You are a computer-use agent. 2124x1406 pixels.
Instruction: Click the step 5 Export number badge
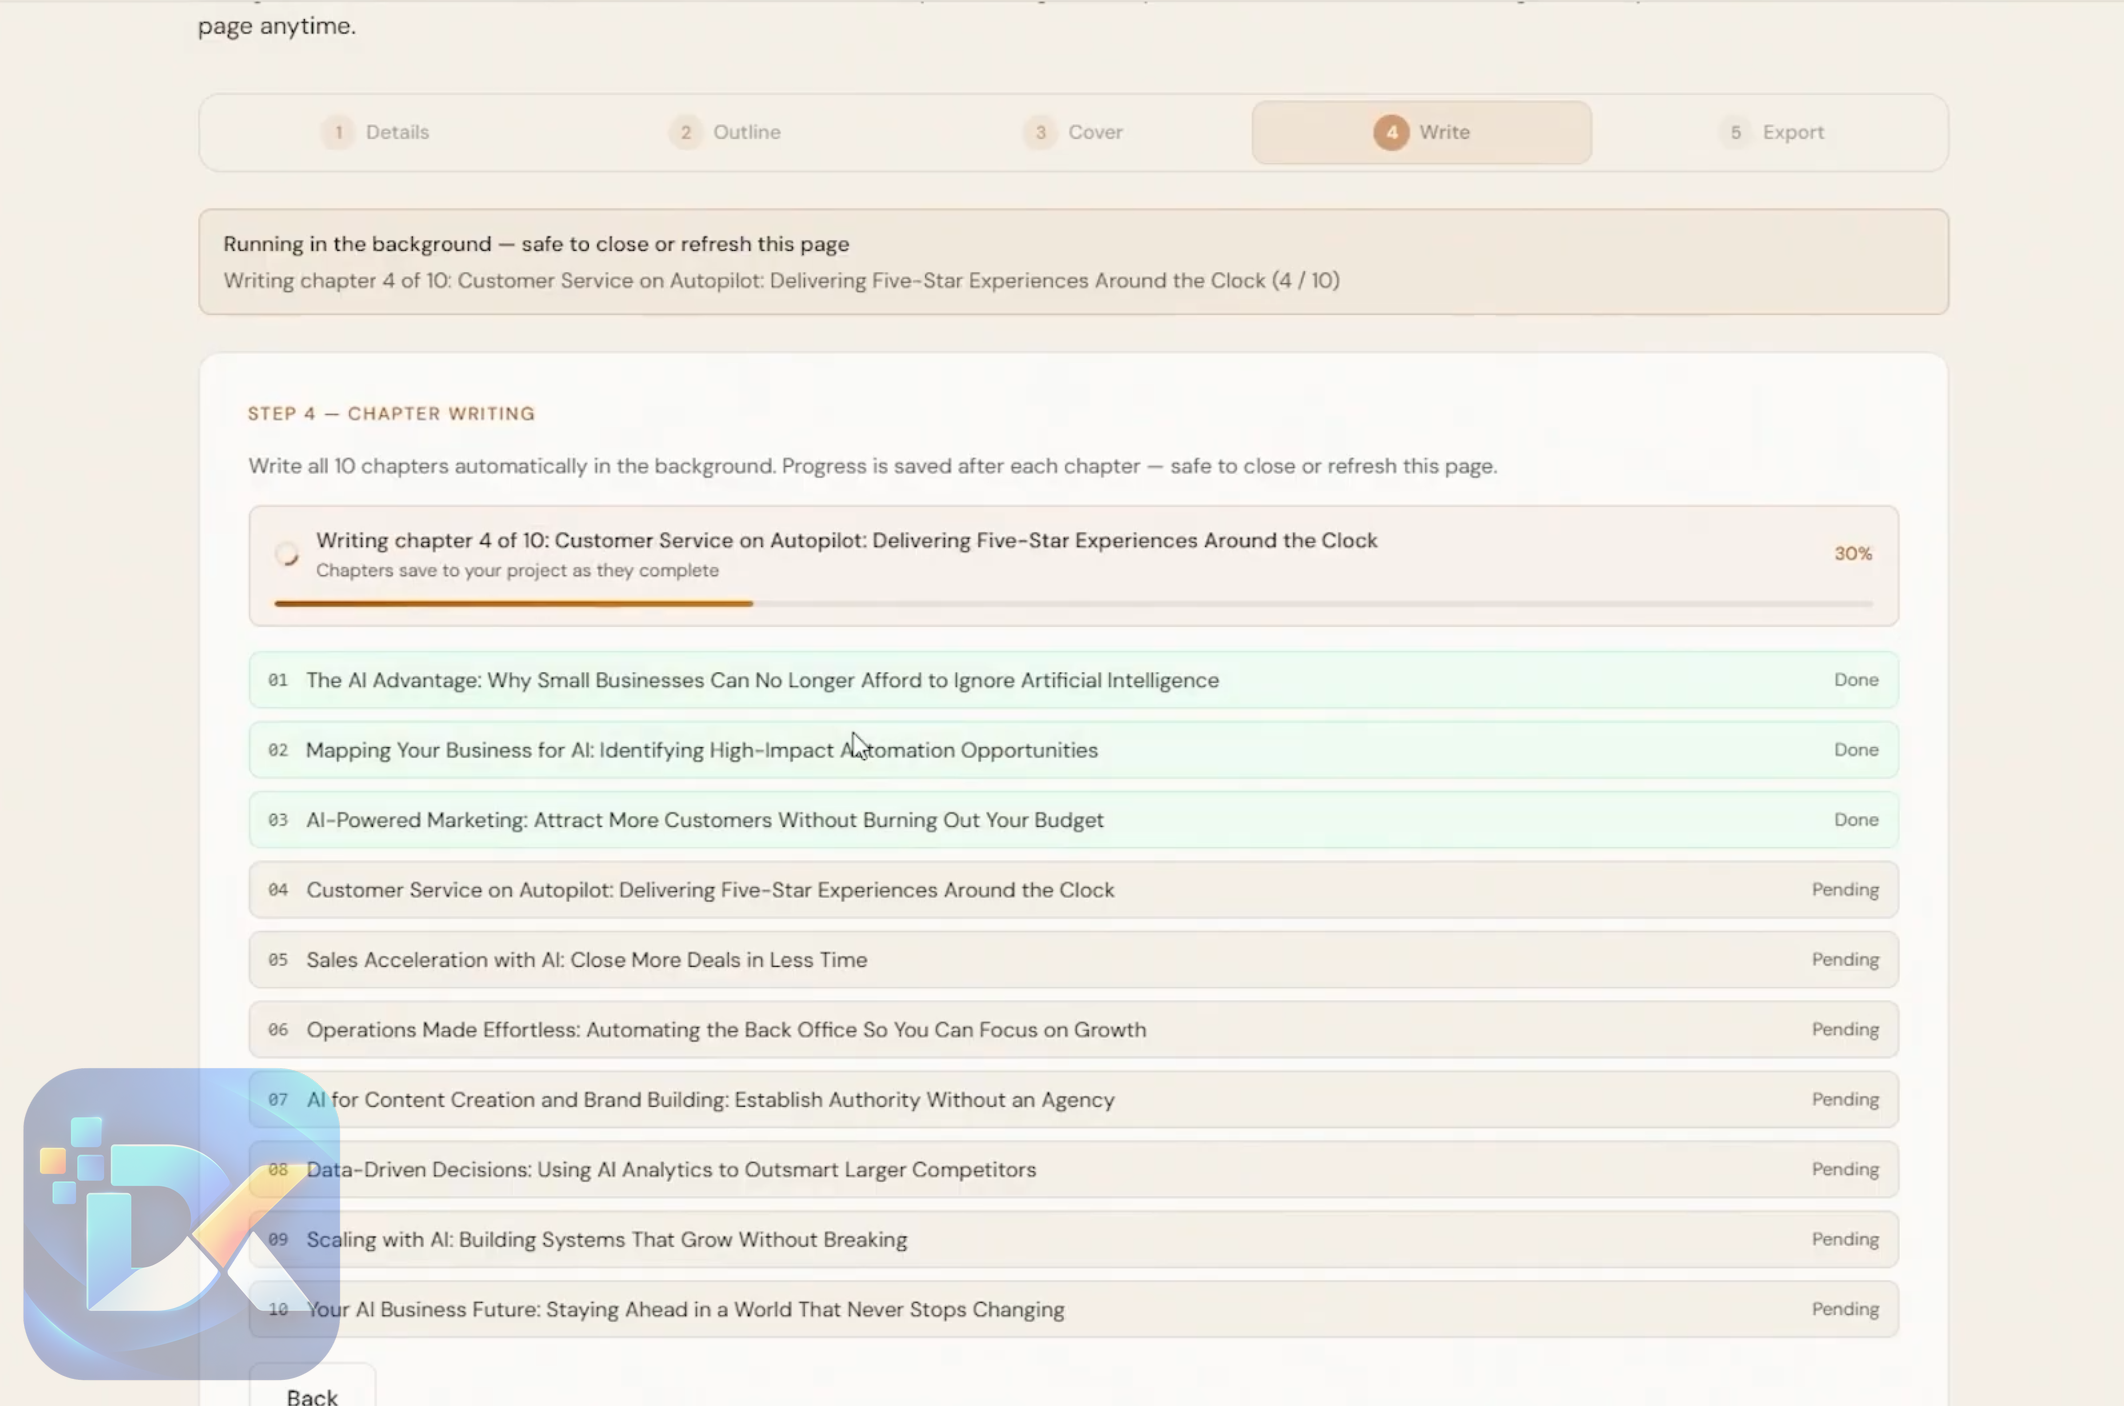(x=1735, y=132)
